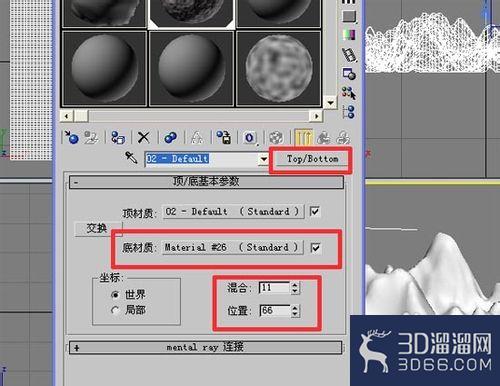Toggle the bottom material (底材质) checkbox
The image size is (500, 386).
tap(315, 248)
